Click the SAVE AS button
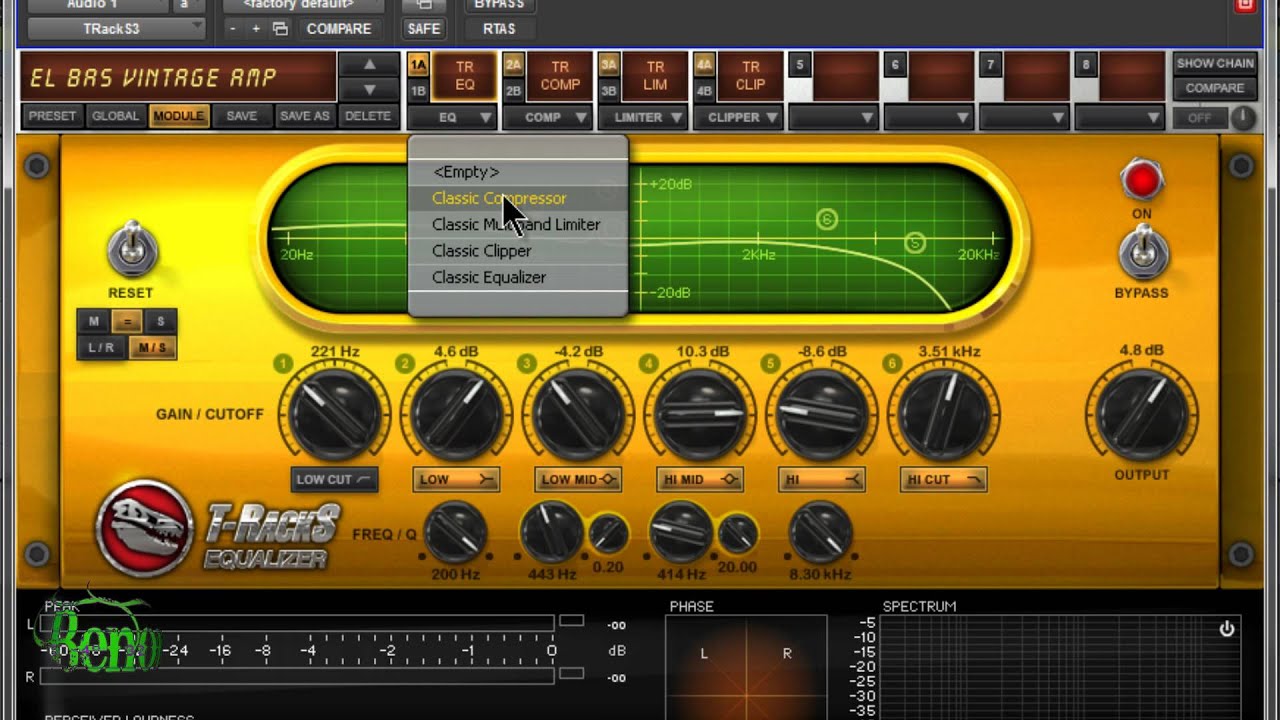1280x720 pixels. coord(305,116)
